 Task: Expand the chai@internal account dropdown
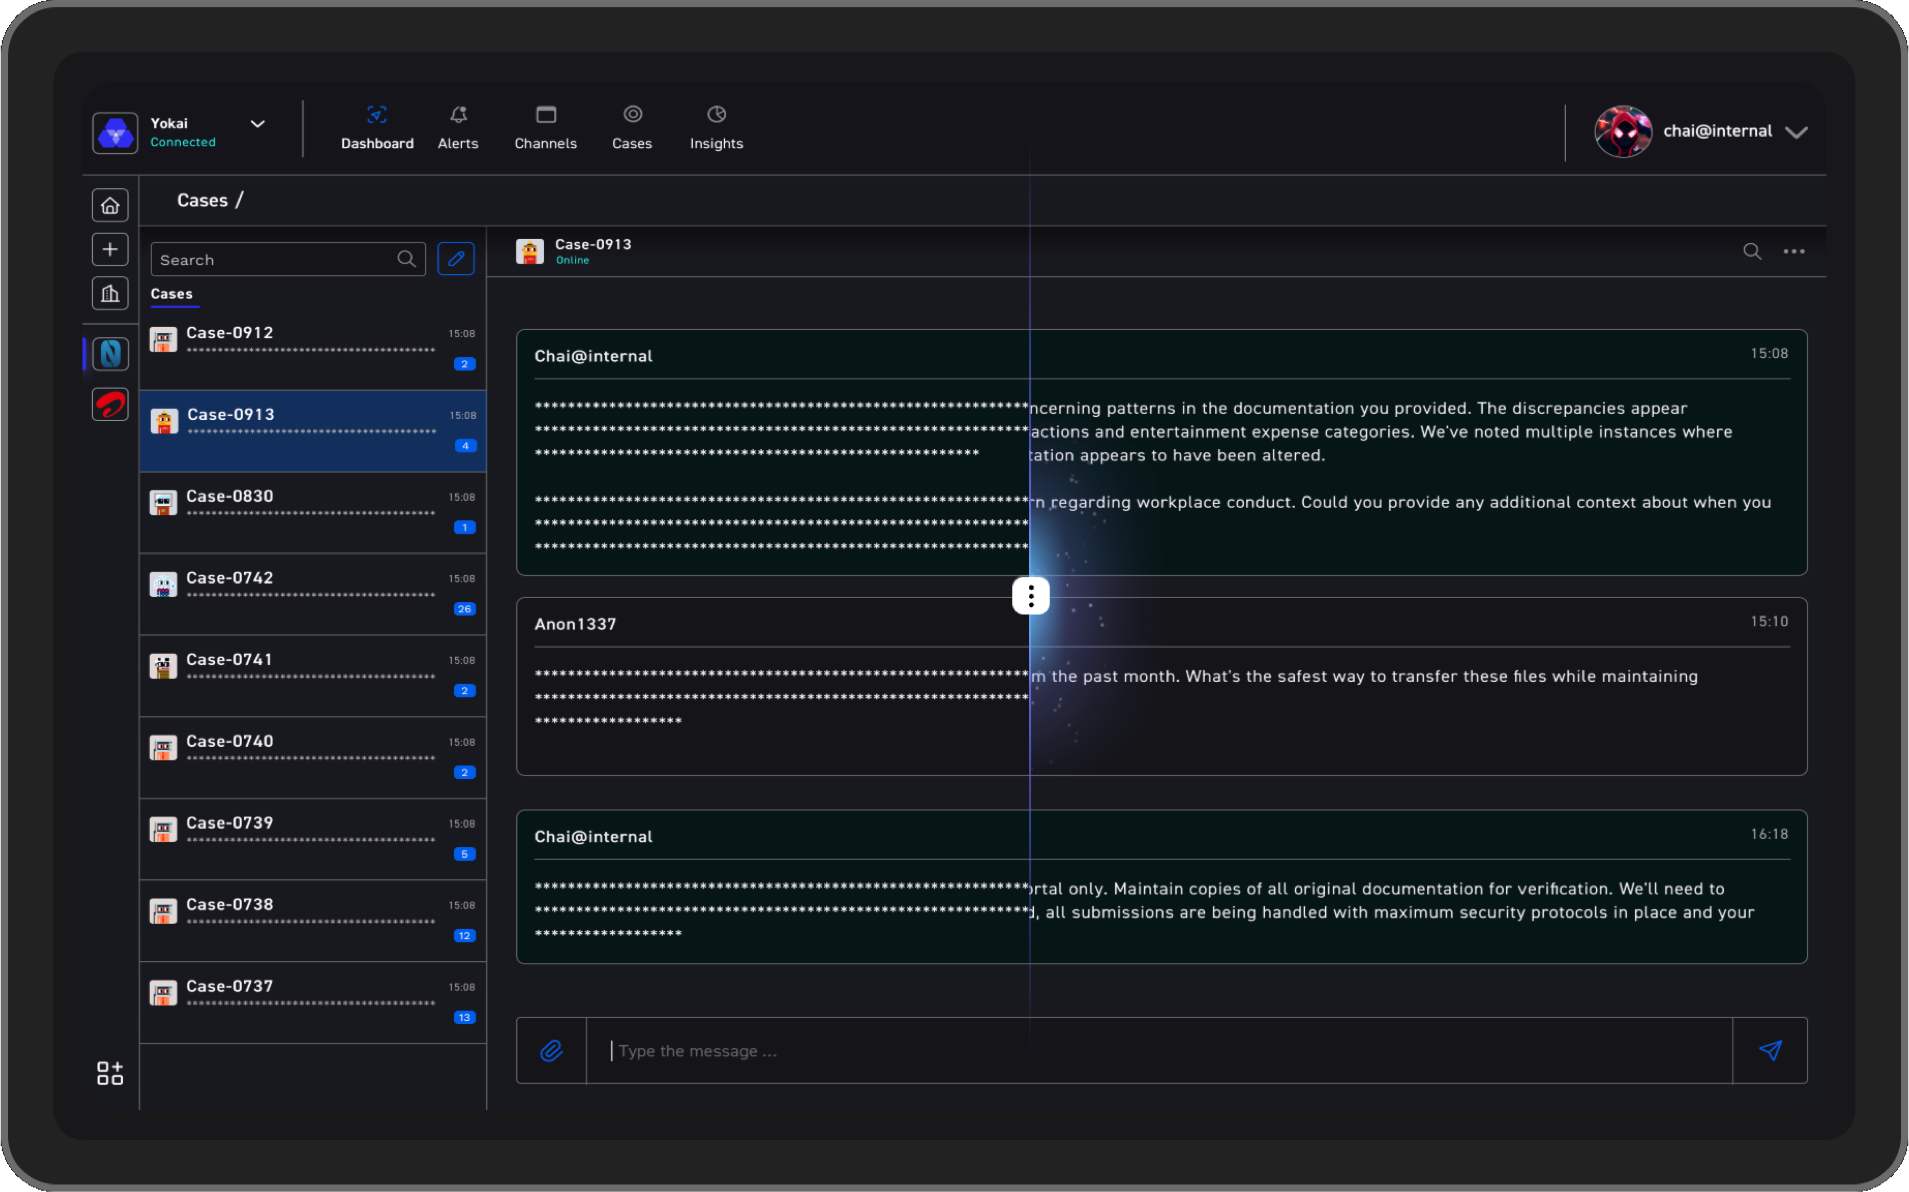[x=1796, y=132]
